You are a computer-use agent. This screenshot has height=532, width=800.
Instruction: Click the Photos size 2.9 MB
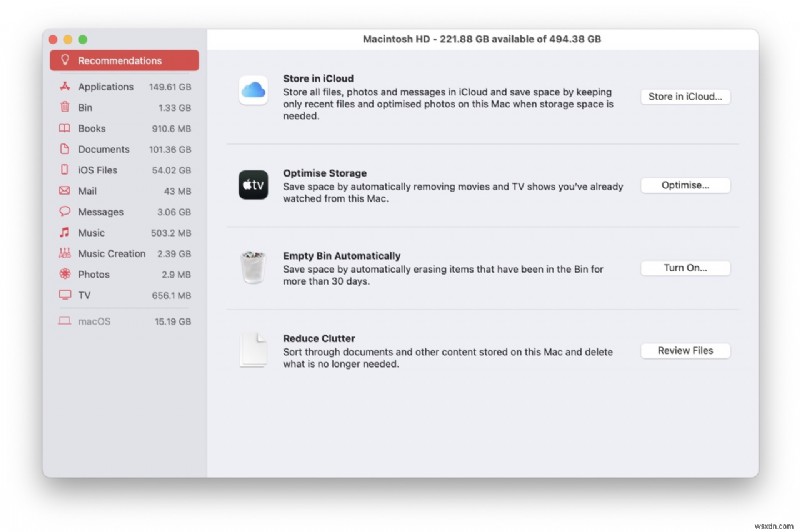click(176, 274)
